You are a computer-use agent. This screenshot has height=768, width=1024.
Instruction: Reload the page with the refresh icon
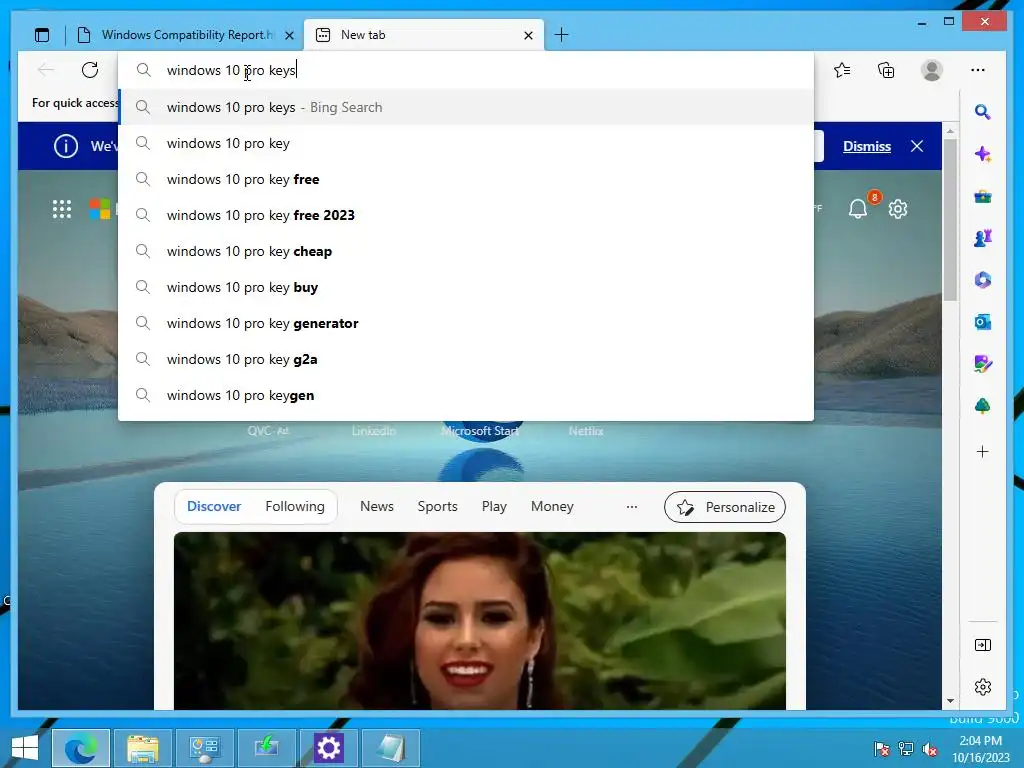(x=90, y=70)
